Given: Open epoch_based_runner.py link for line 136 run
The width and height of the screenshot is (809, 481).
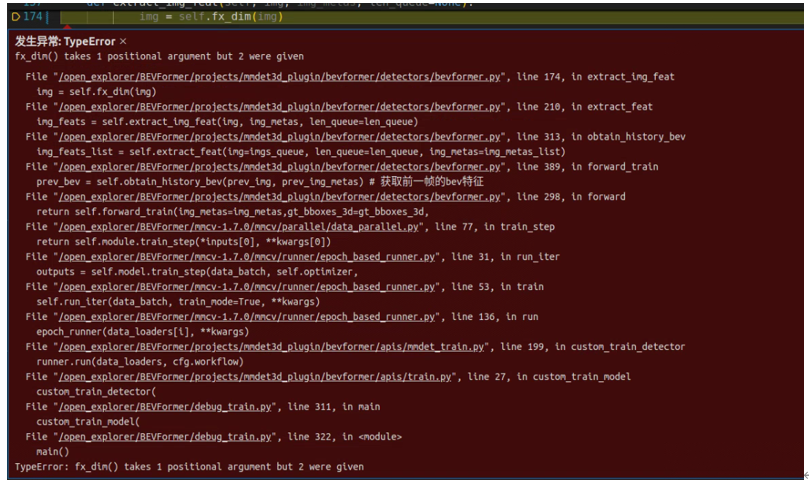Looking at the screenshot, I should point(248,316).
